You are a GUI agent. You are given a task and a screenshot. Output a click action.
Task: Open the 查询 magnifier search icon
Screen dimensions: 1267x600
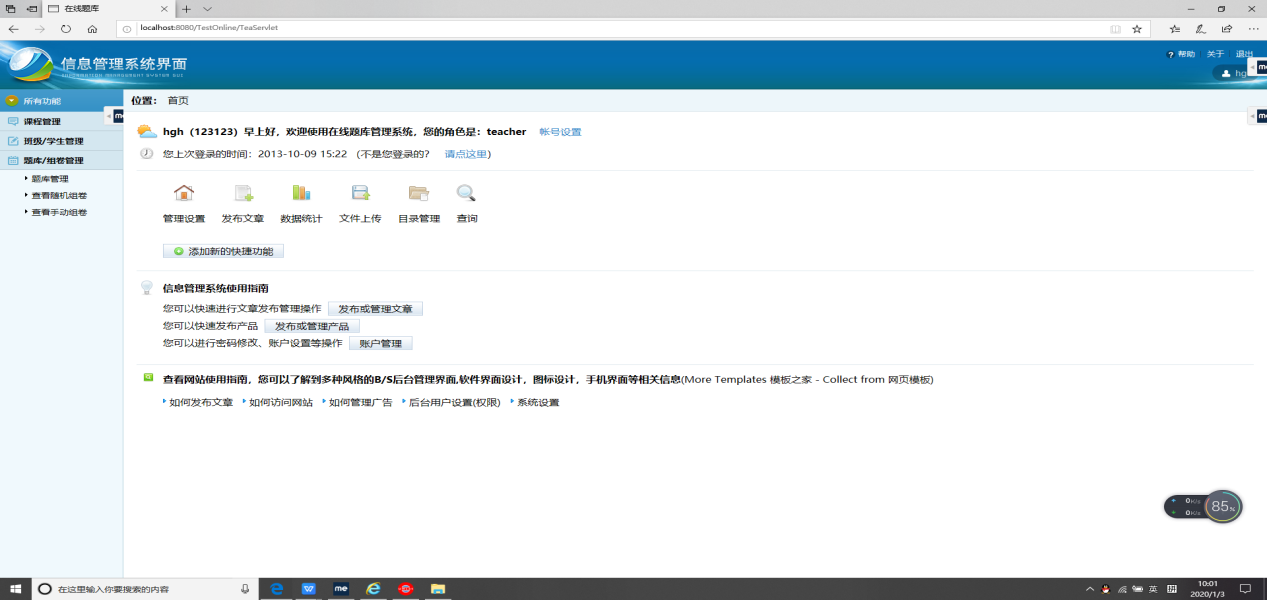466,193
